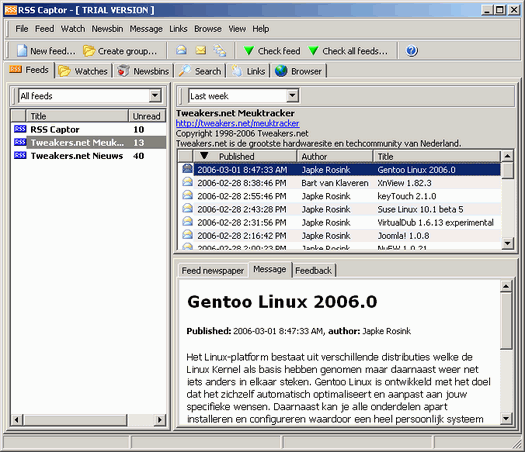Click the RSS icon beside RSS Captor feed
Screen dimensions: 525x452
coord(20,129)
